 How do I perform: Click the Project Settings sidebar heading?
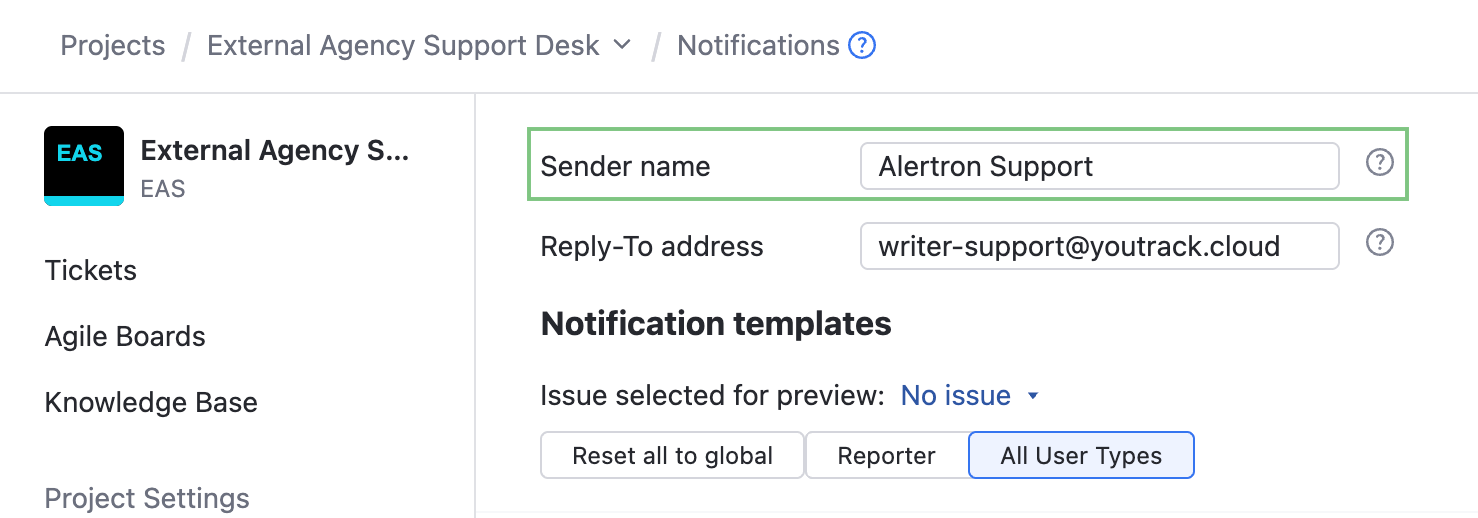pos(147,498)
